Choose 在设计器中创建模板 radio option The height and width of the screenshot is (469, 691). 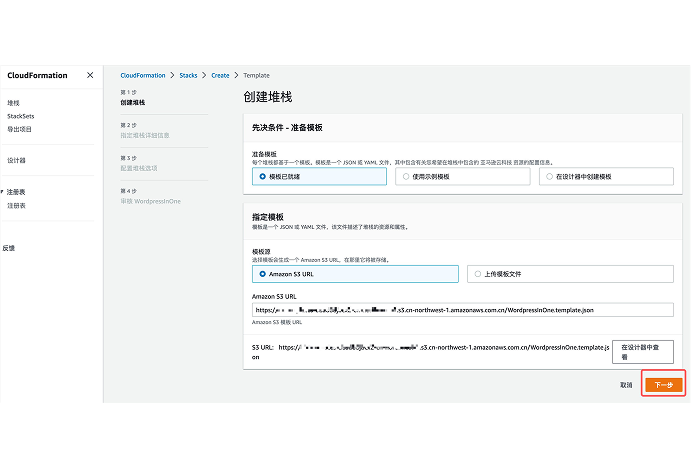point(547,176)
